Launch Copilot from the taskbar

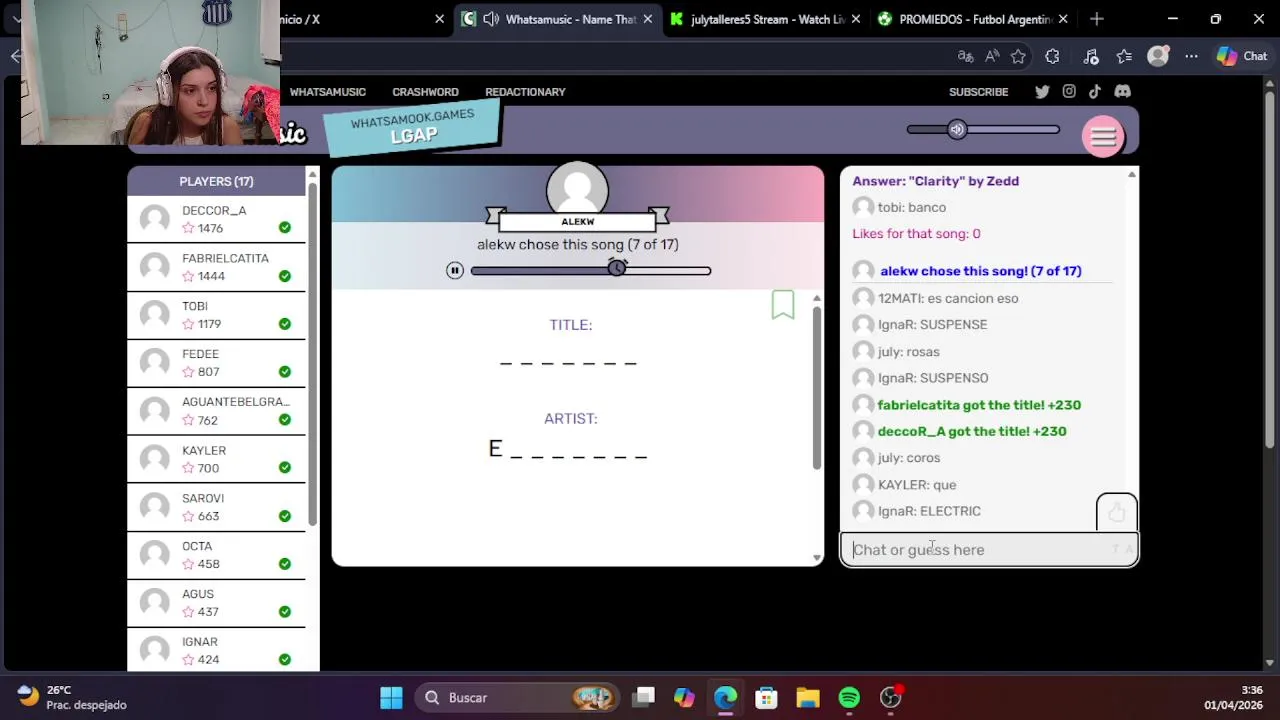(x=684, y=697)
